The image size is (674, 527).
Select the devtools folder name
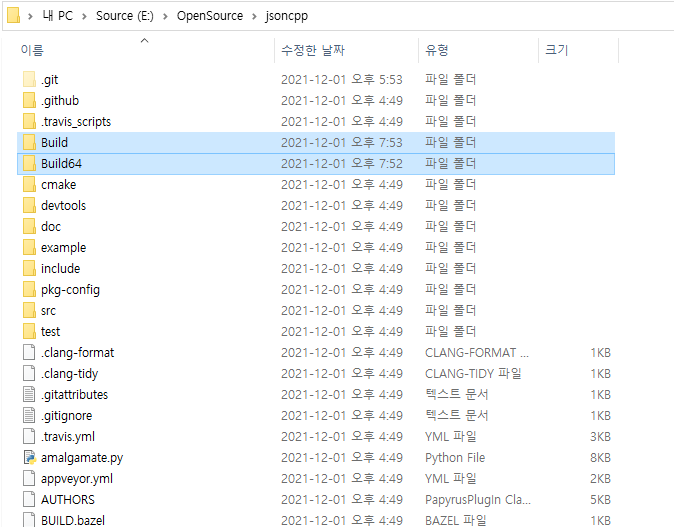64,205
